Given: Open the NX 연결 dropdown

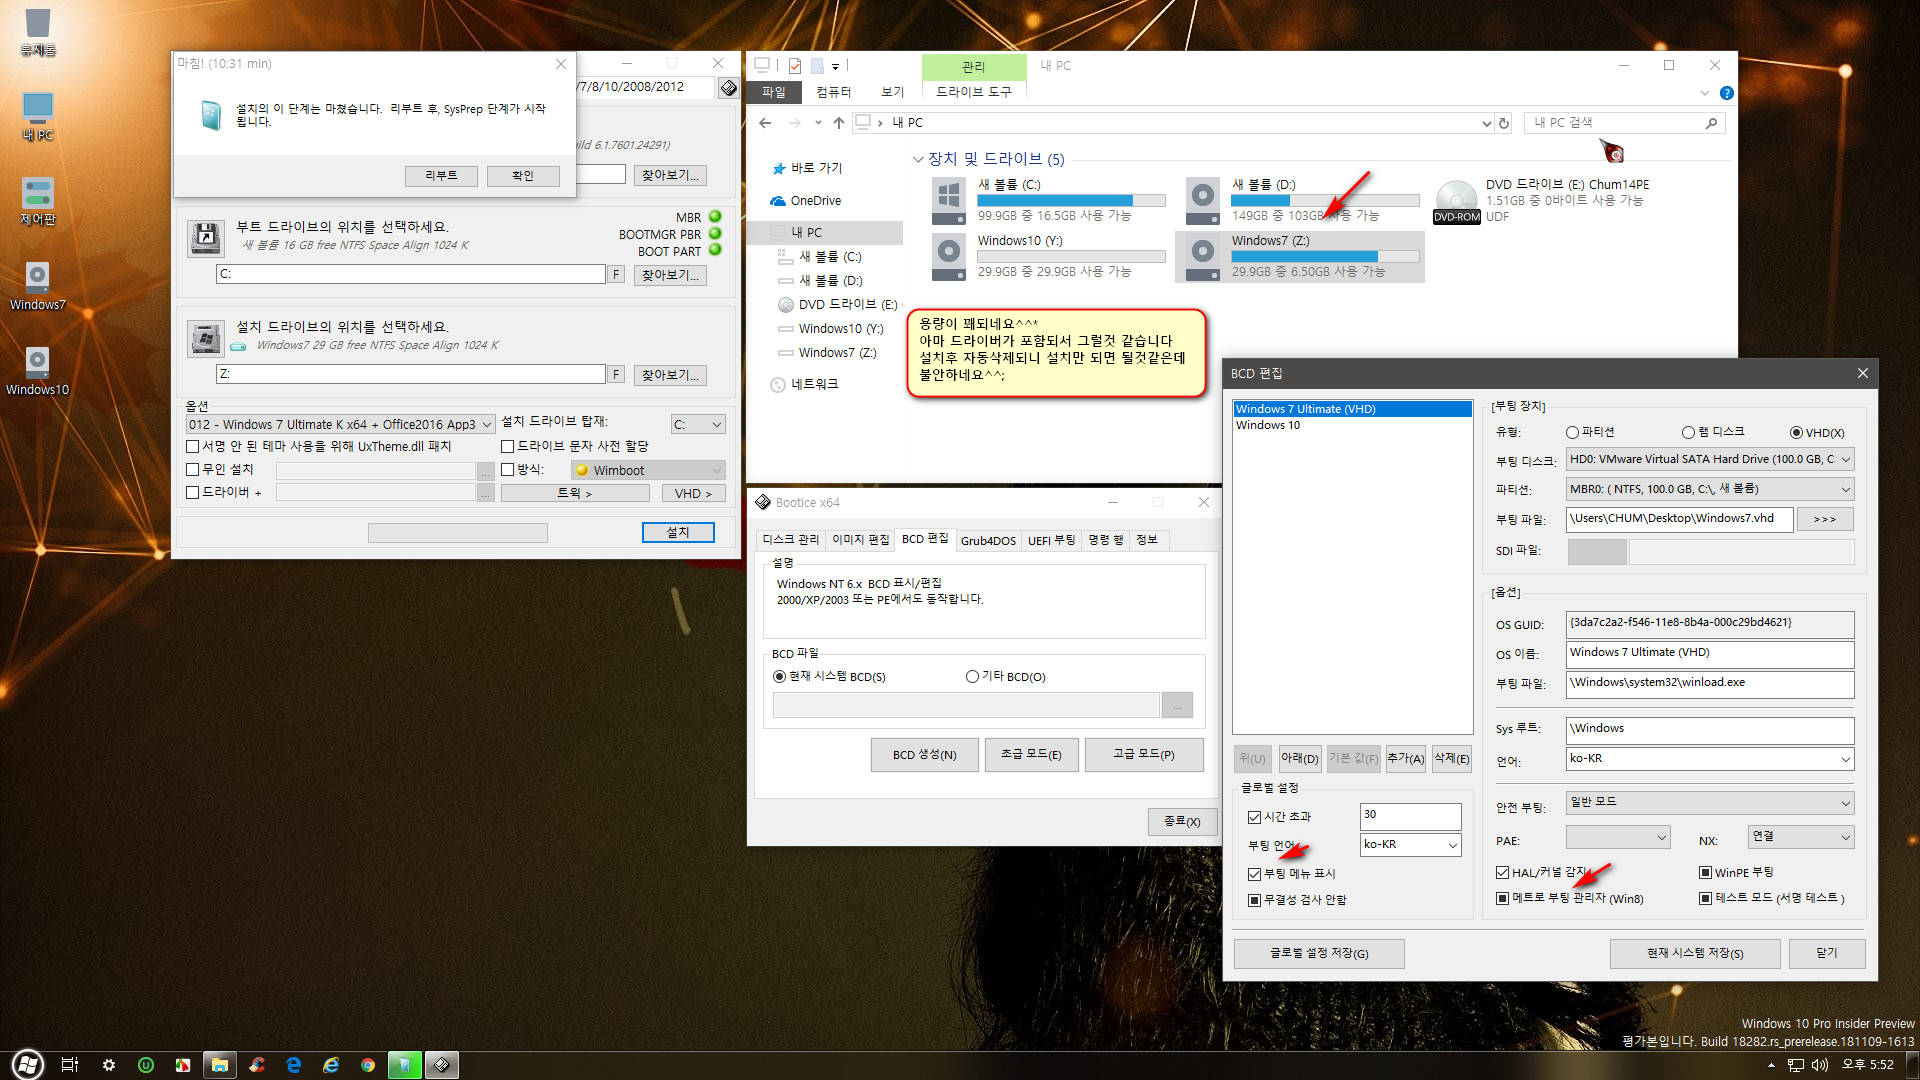Looking at the screenshot, I should click(x=1801, y=837).
